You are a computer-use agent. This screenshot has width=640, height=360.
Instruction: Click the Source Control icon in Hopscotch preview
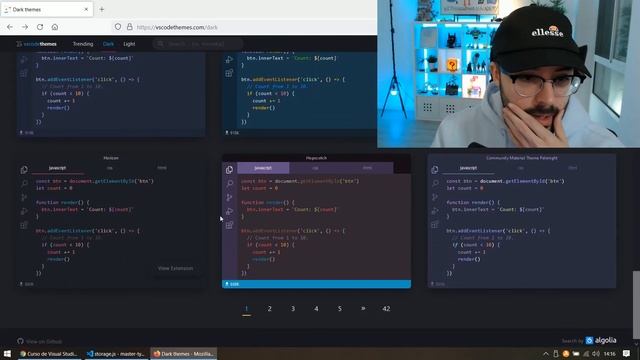tap(229, 197)
